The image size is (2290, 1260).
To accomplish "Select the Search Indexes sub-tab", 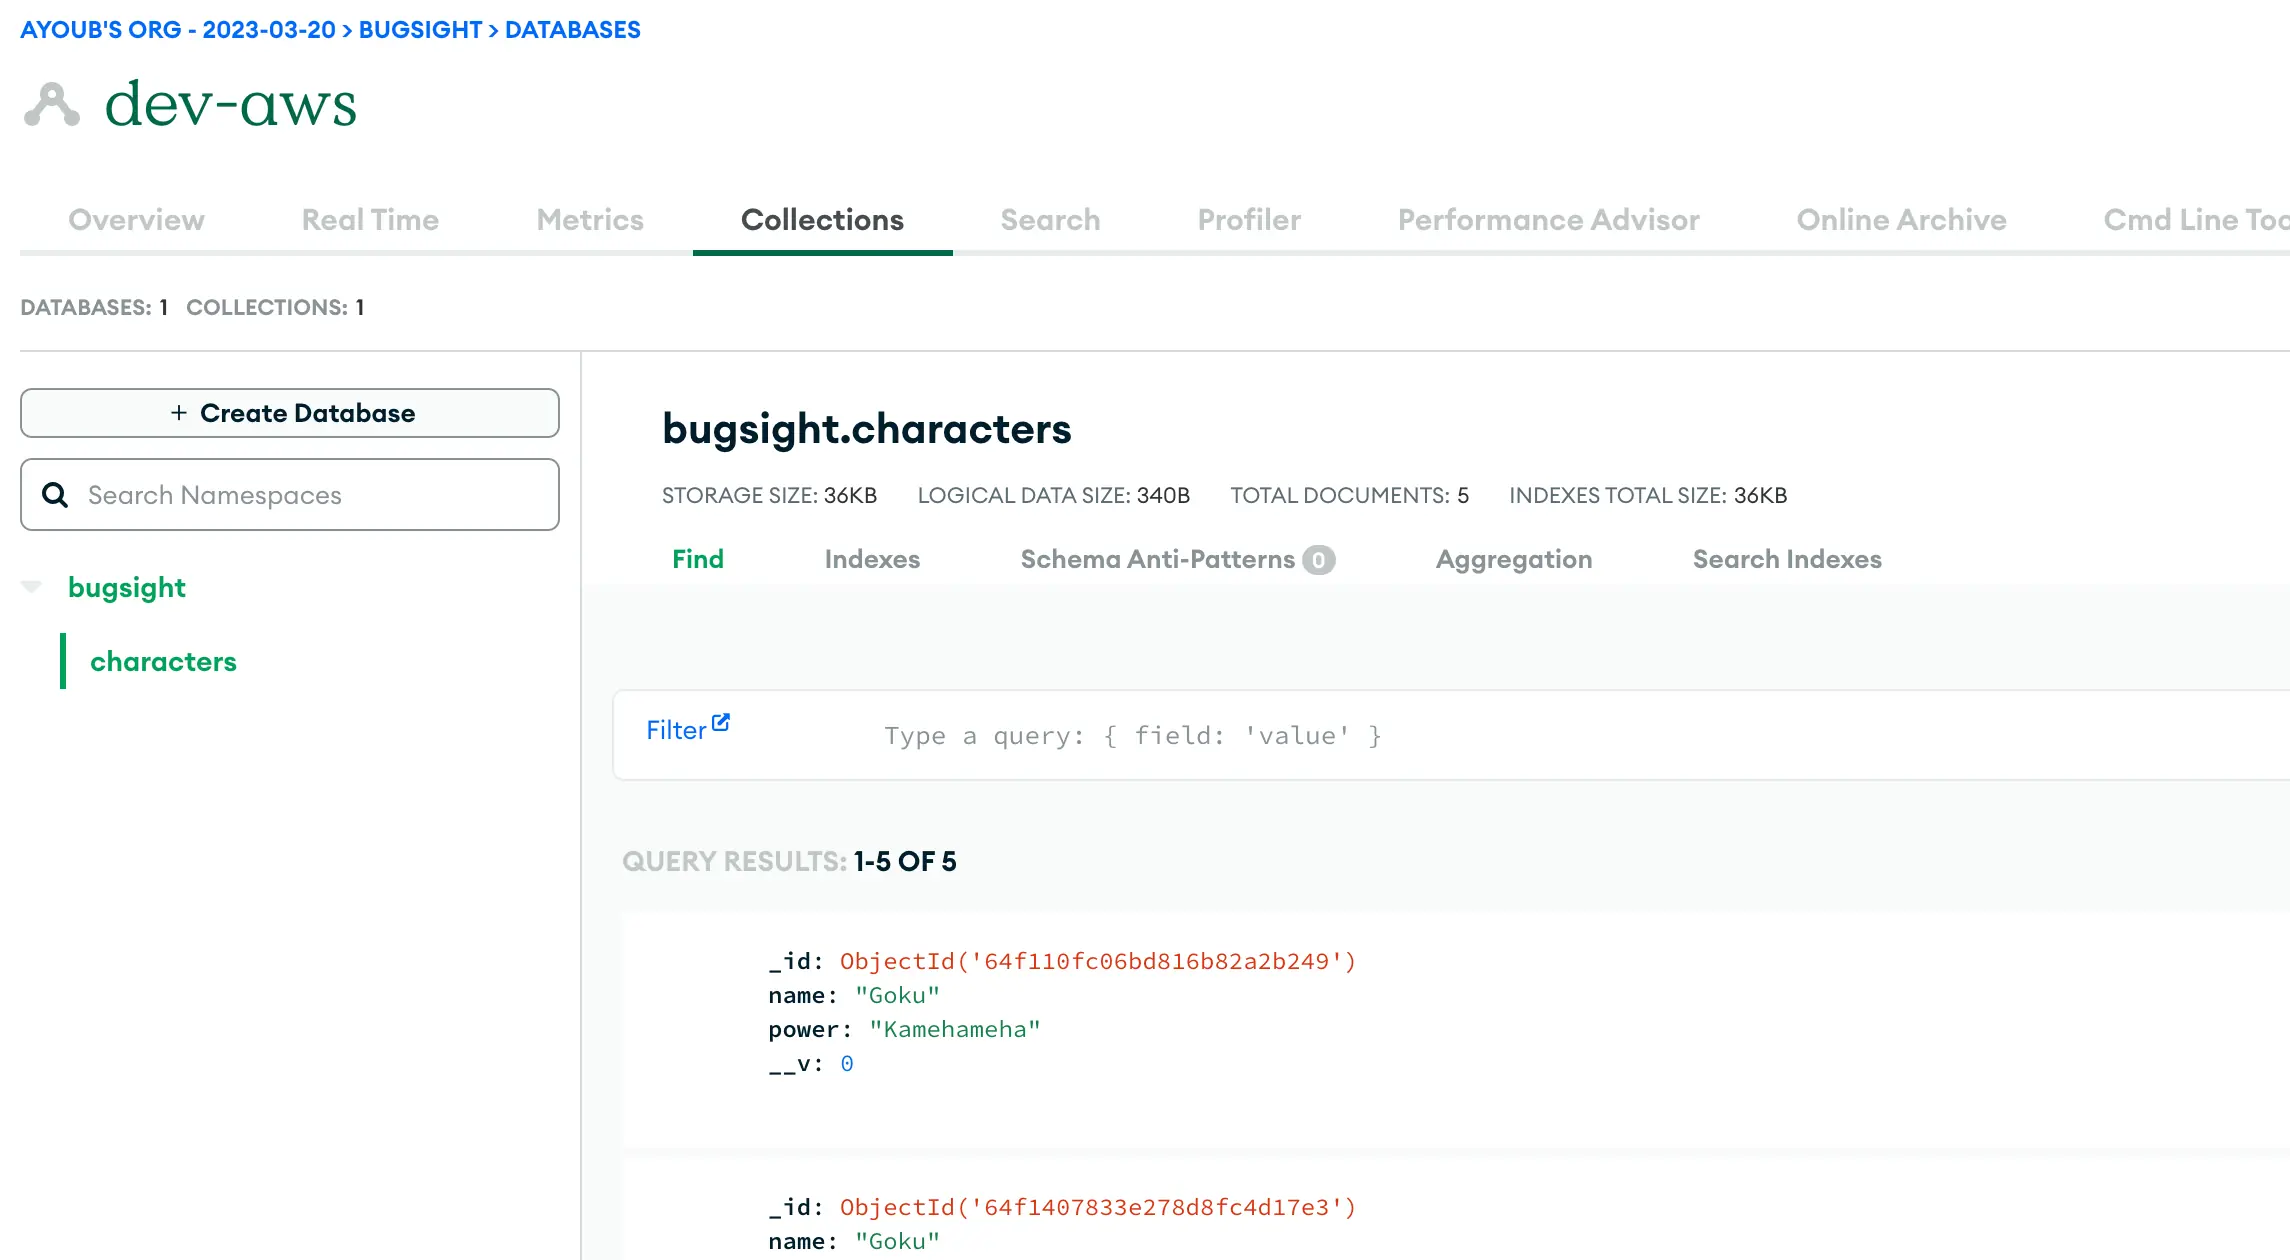I will pos(1787,559).
